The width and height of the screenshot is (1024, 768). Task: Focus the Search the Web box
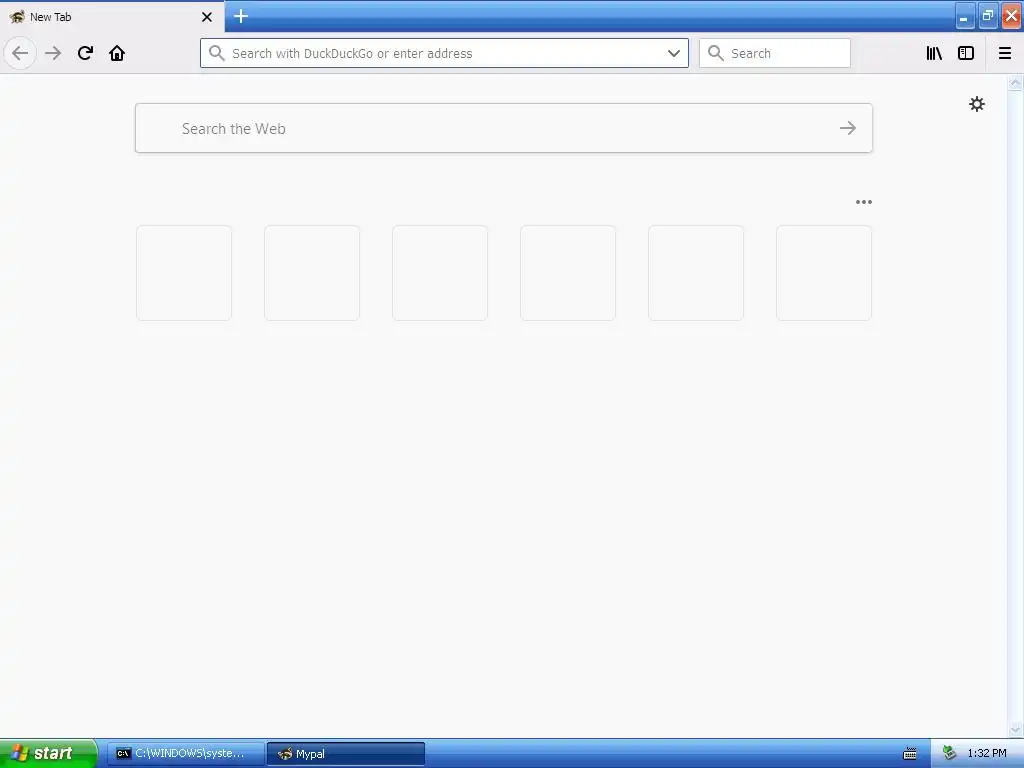(504, 128)
